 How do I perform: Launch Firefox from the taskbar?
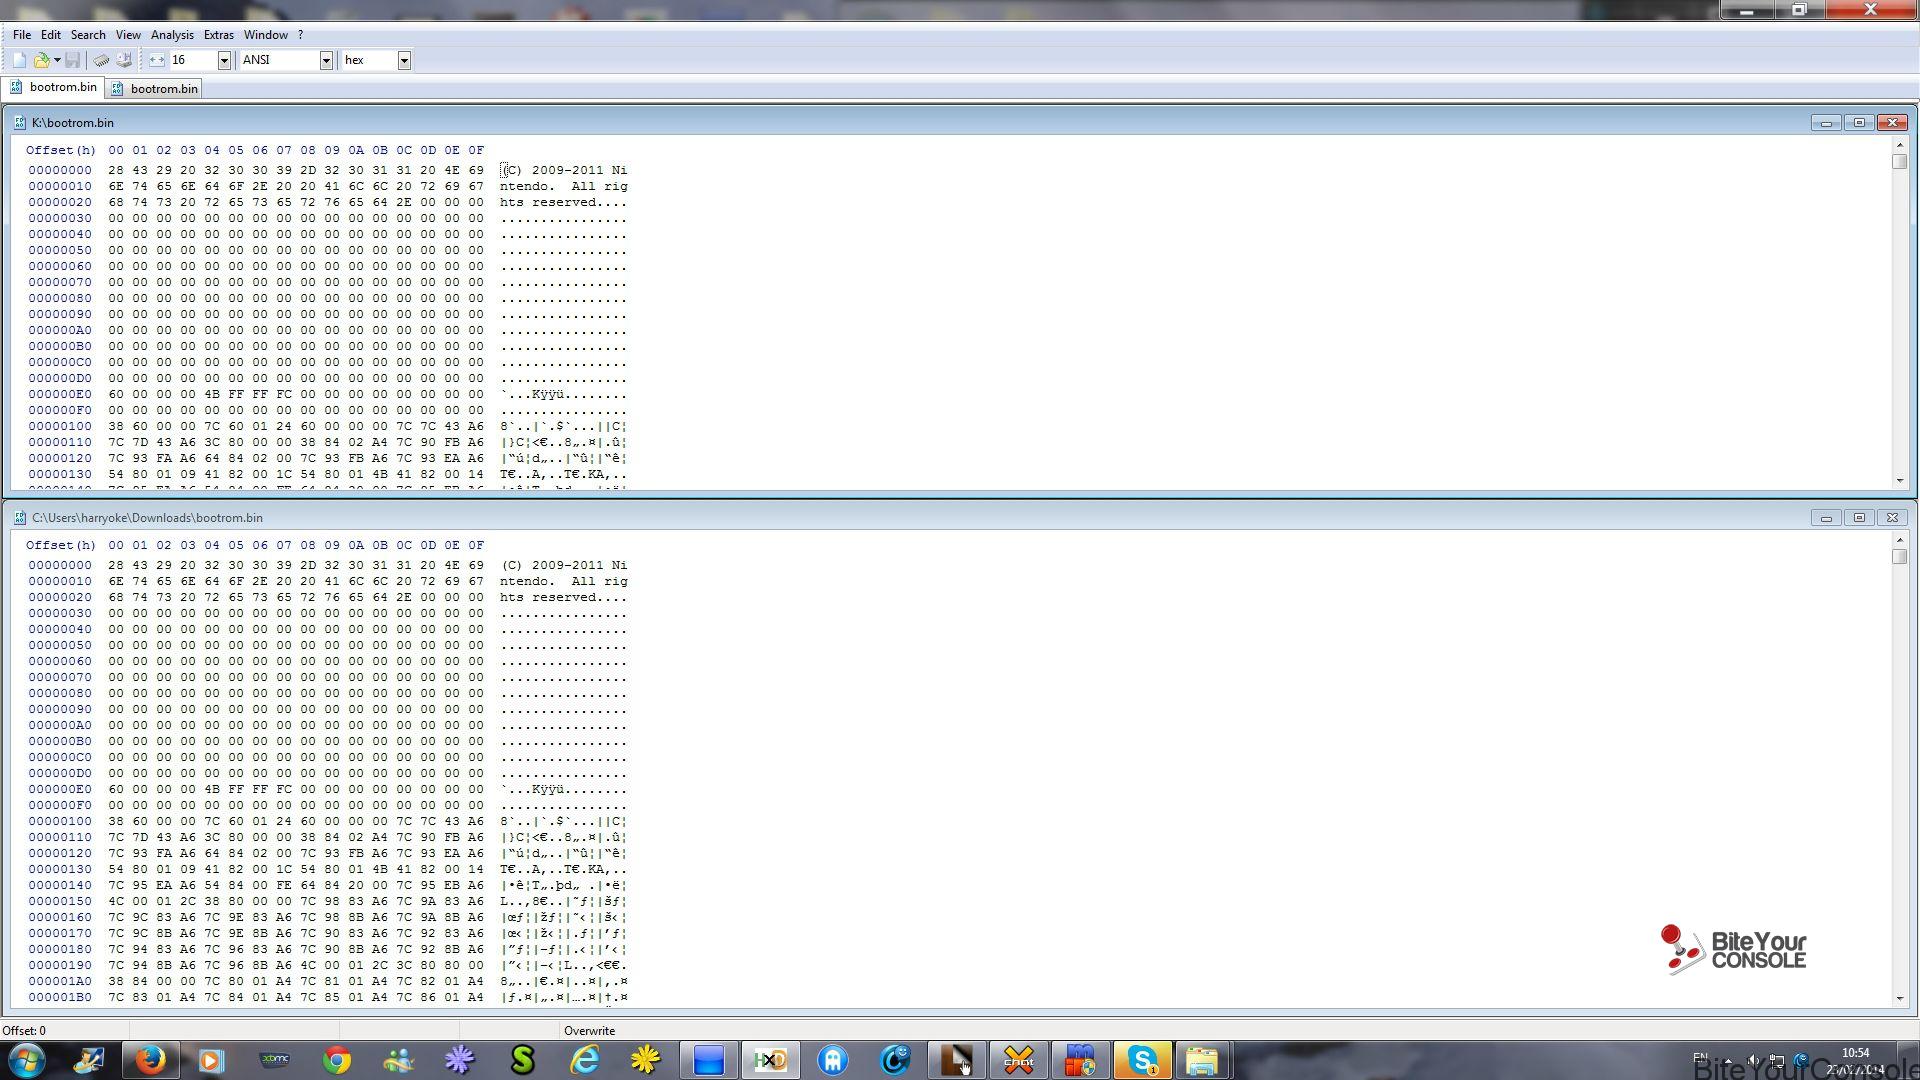[x=150, y=1060]
